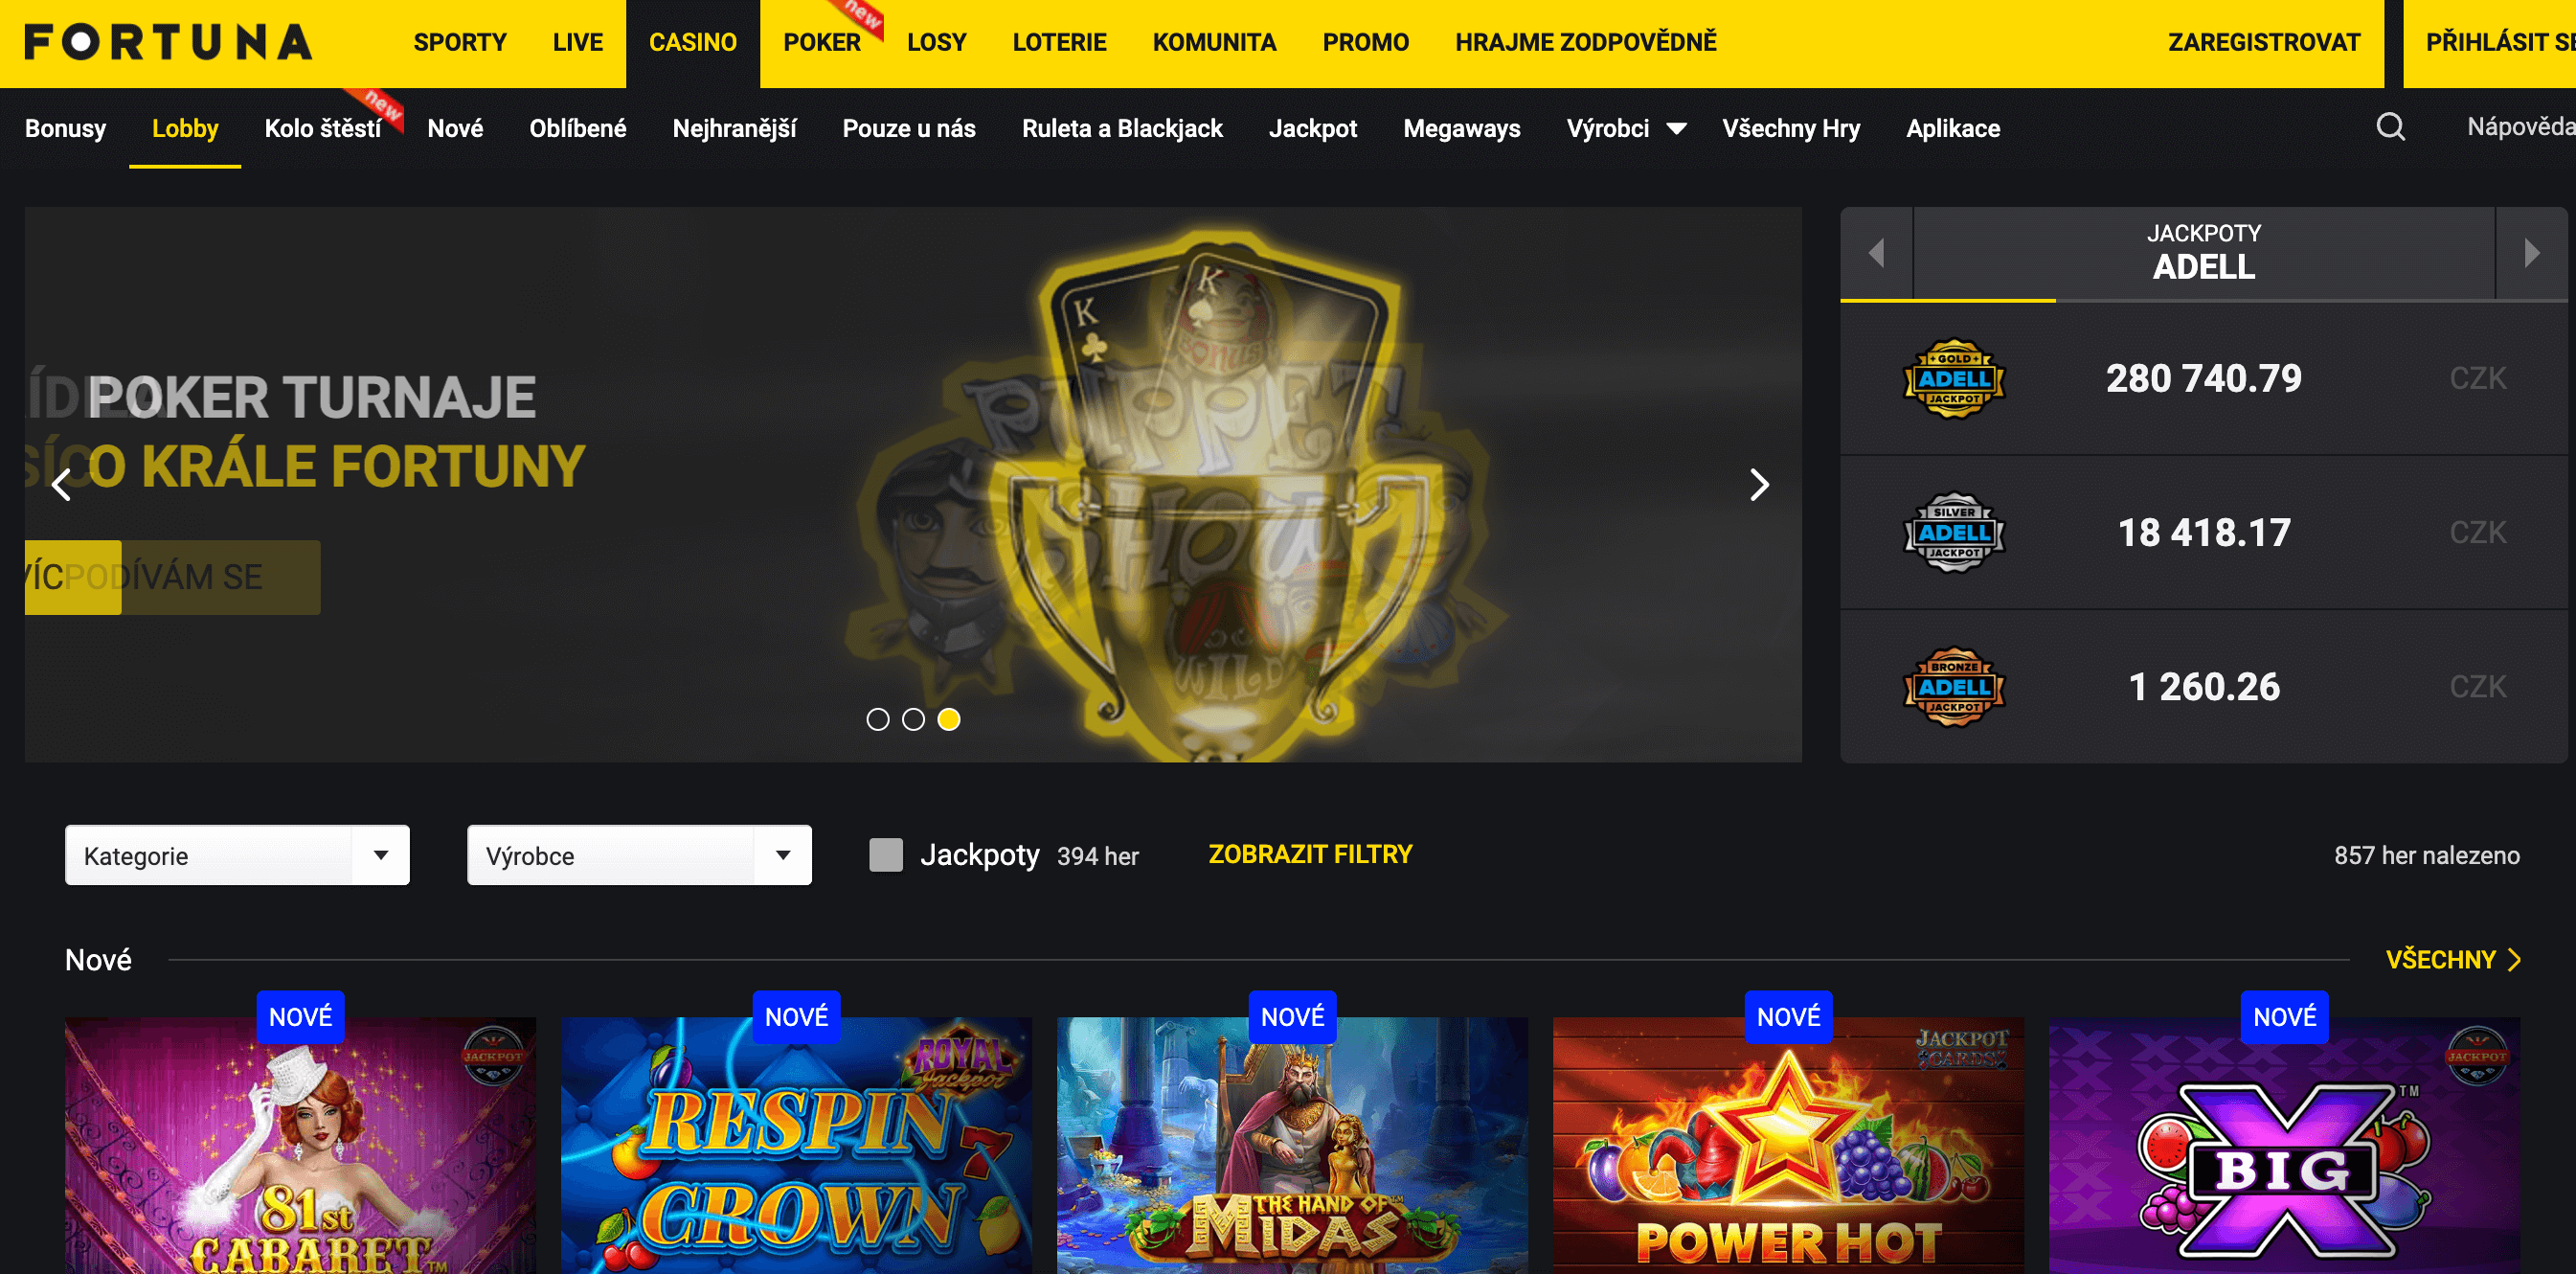Viewport: 2576px width, 1274px height.
Task: Go to previous jackpot with left arrow
Action: coord(1876,253)
